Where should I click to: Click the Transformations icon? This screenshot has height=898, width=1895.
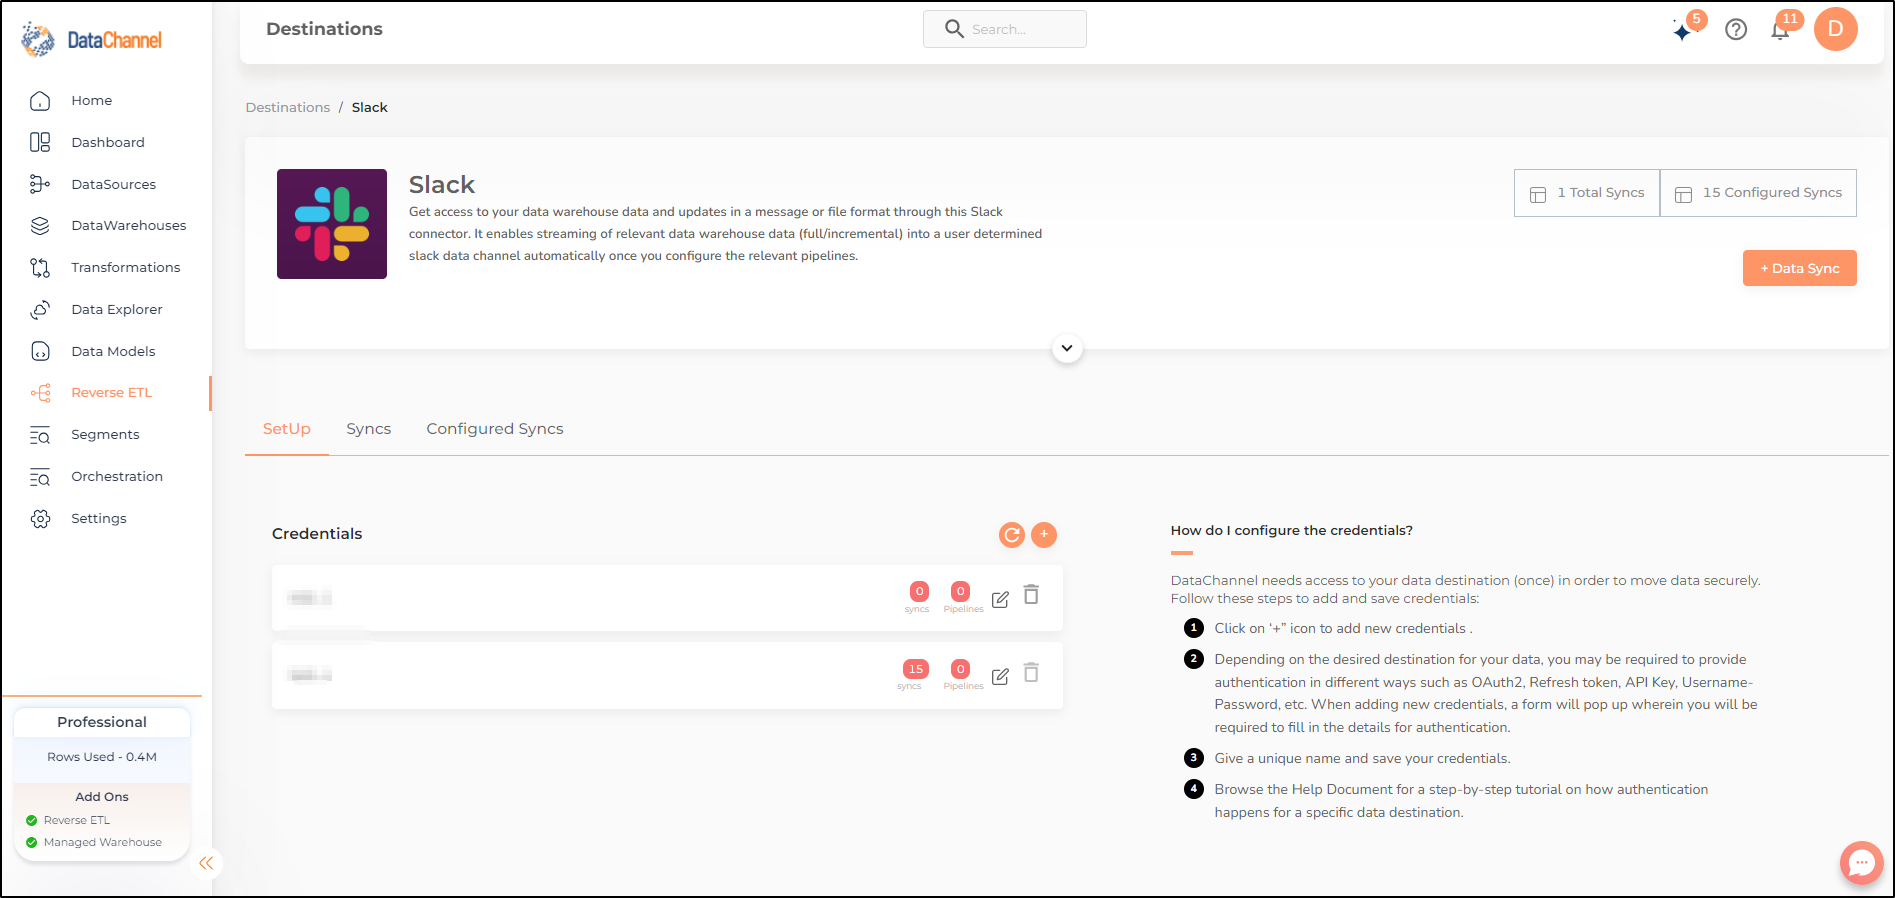click(x=40, y=267)
